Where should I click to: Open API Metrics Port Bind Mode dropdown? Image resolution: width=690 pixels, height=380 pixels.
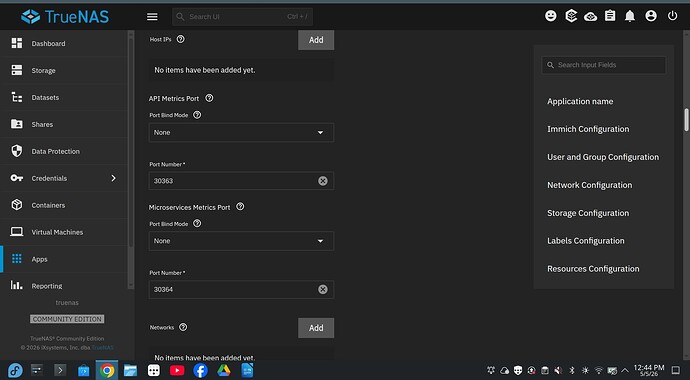click(241, 132)
